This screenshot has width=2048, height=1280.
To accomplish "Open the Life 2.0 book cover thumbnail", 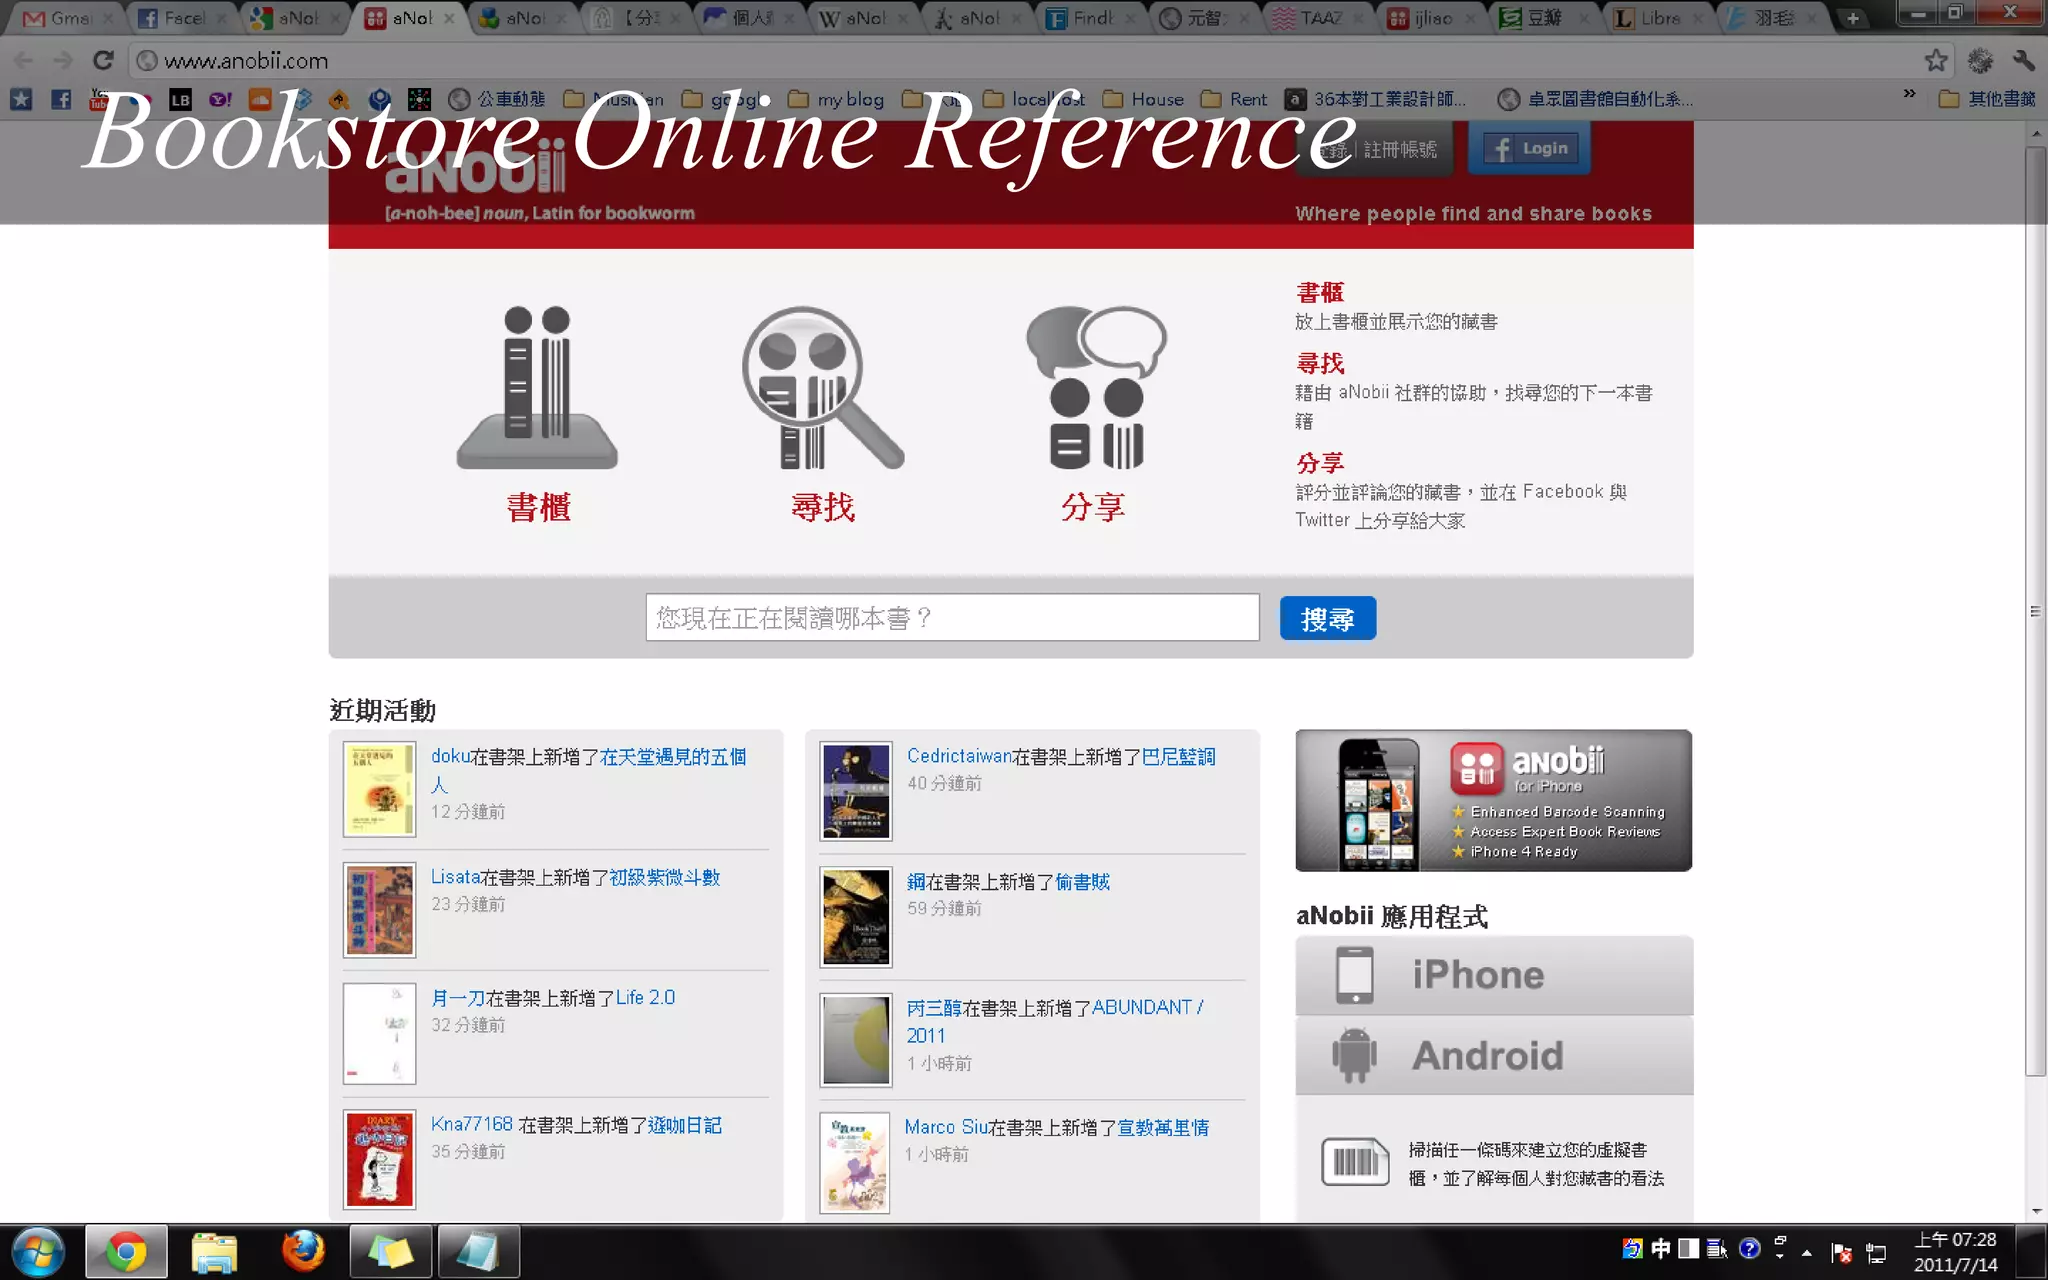I will pyautogui.click(x=379, y=1033).
